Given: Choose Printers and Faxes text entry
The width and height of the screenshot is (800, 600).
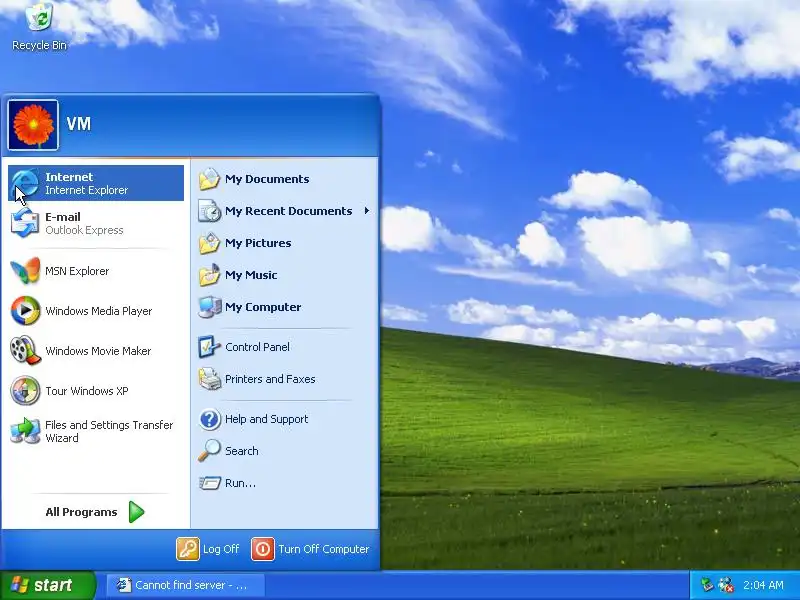Looking at the screenshot, I should 270,379.
